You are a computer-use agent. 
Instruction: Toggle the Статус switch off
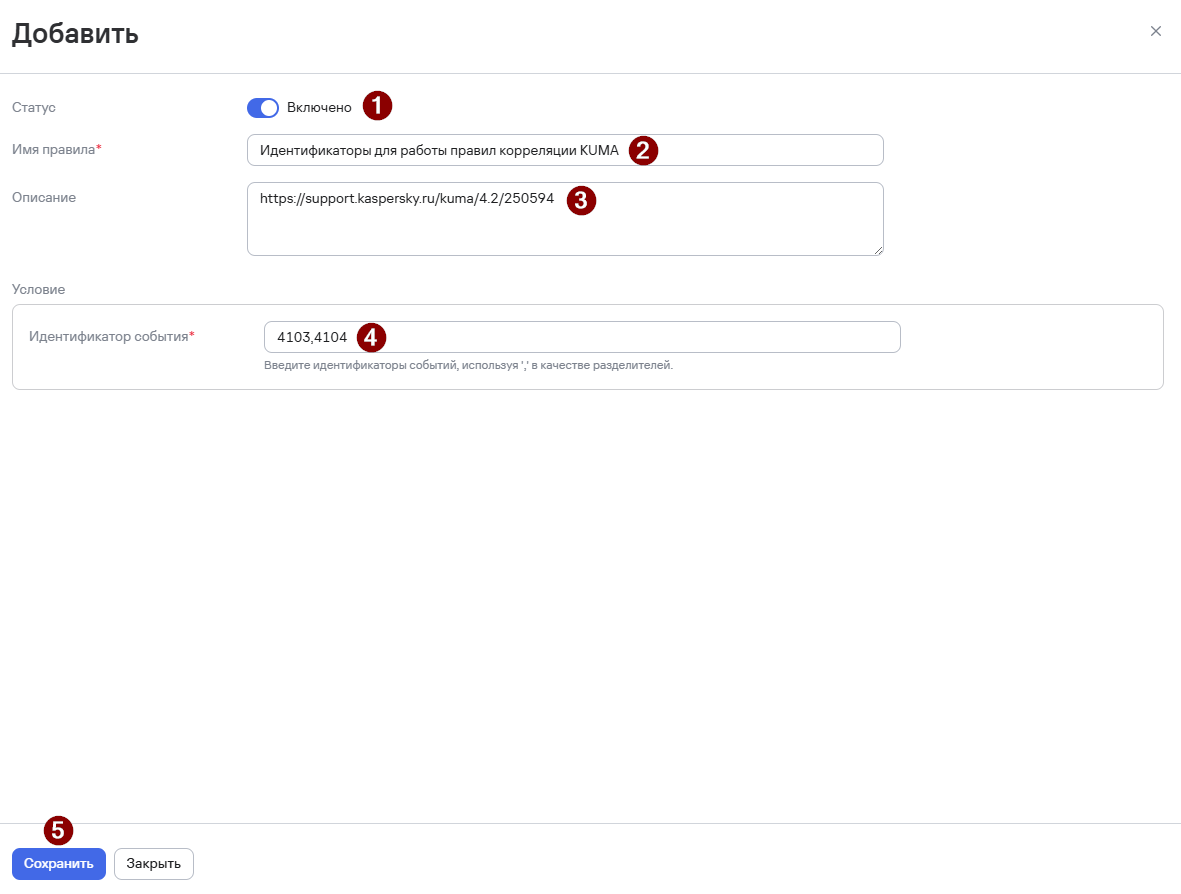click(x=263, y=108)
